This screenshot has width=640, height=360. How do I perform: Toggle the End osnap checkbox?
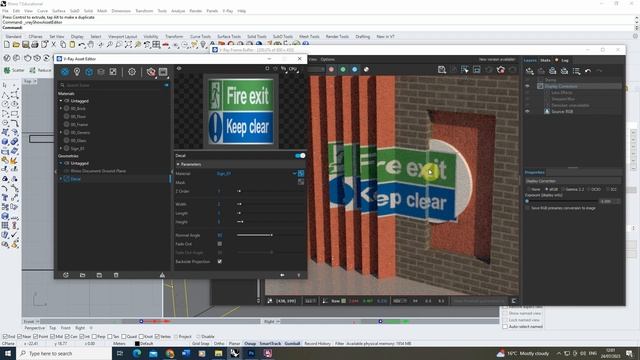5,337
